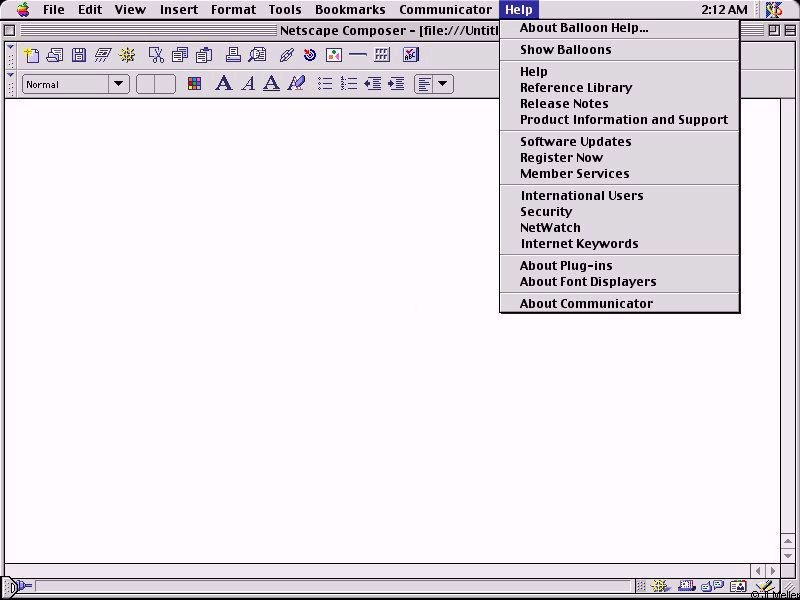This screenshot has height=600, width=800.
Task: Click the Open file toolbar icon
Action: 55,55
